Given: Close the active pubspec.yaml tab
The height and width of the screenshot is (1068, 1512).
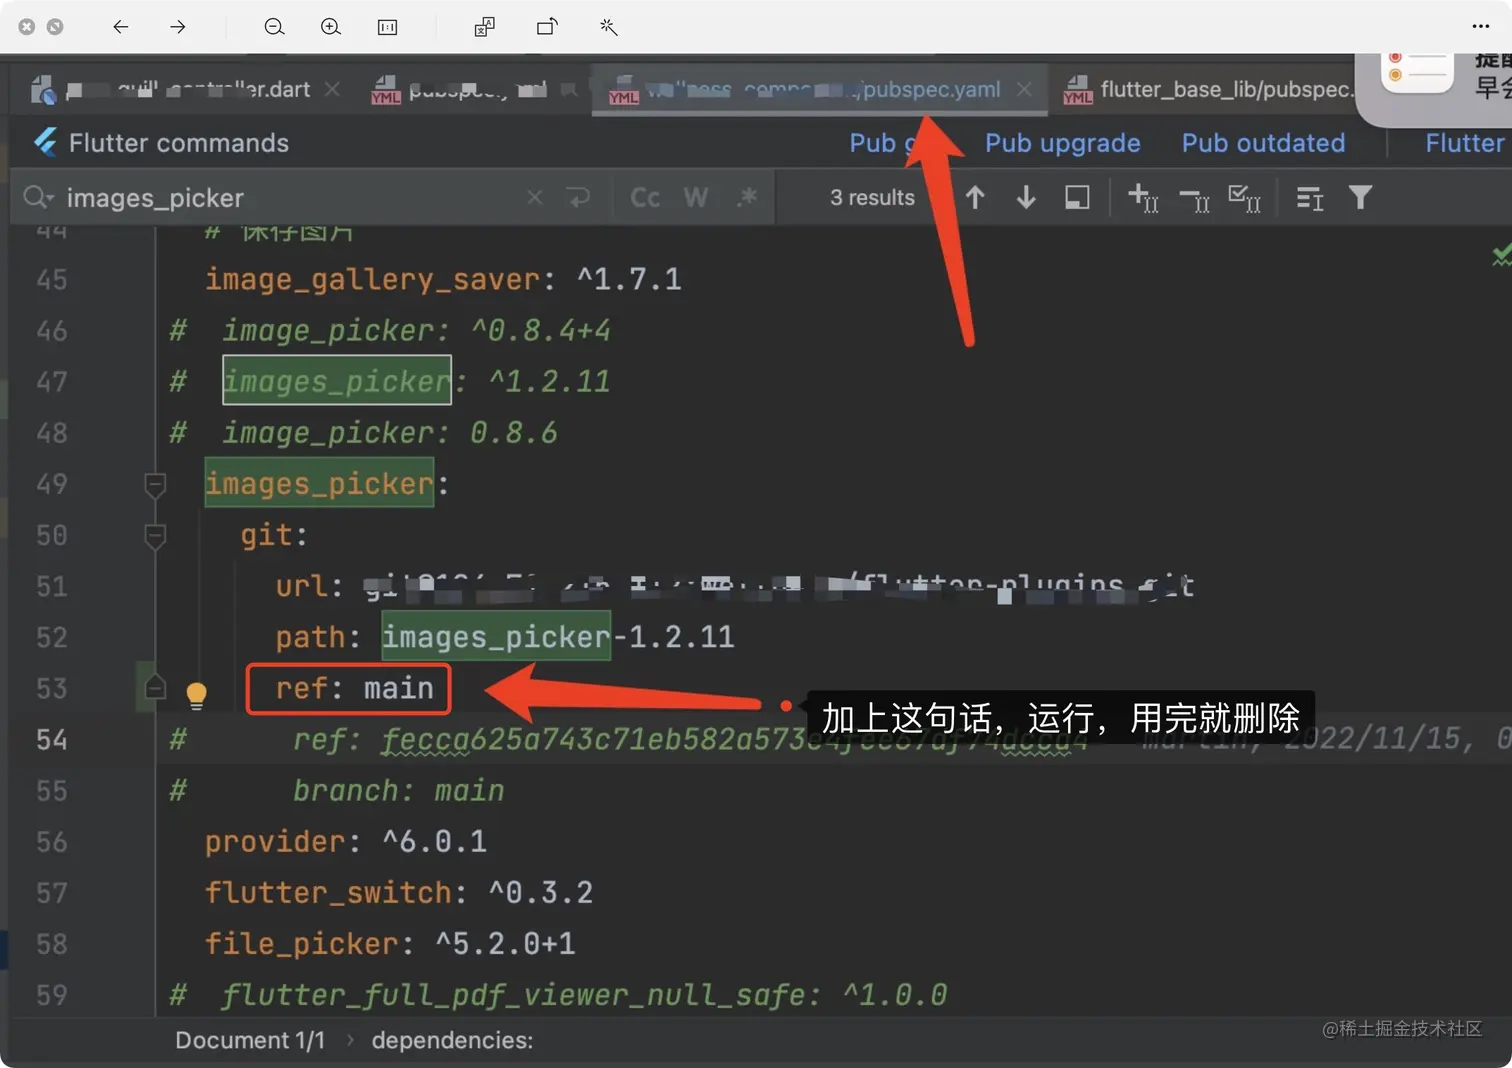Looking at the screenshot, I should coord(1024,89).
